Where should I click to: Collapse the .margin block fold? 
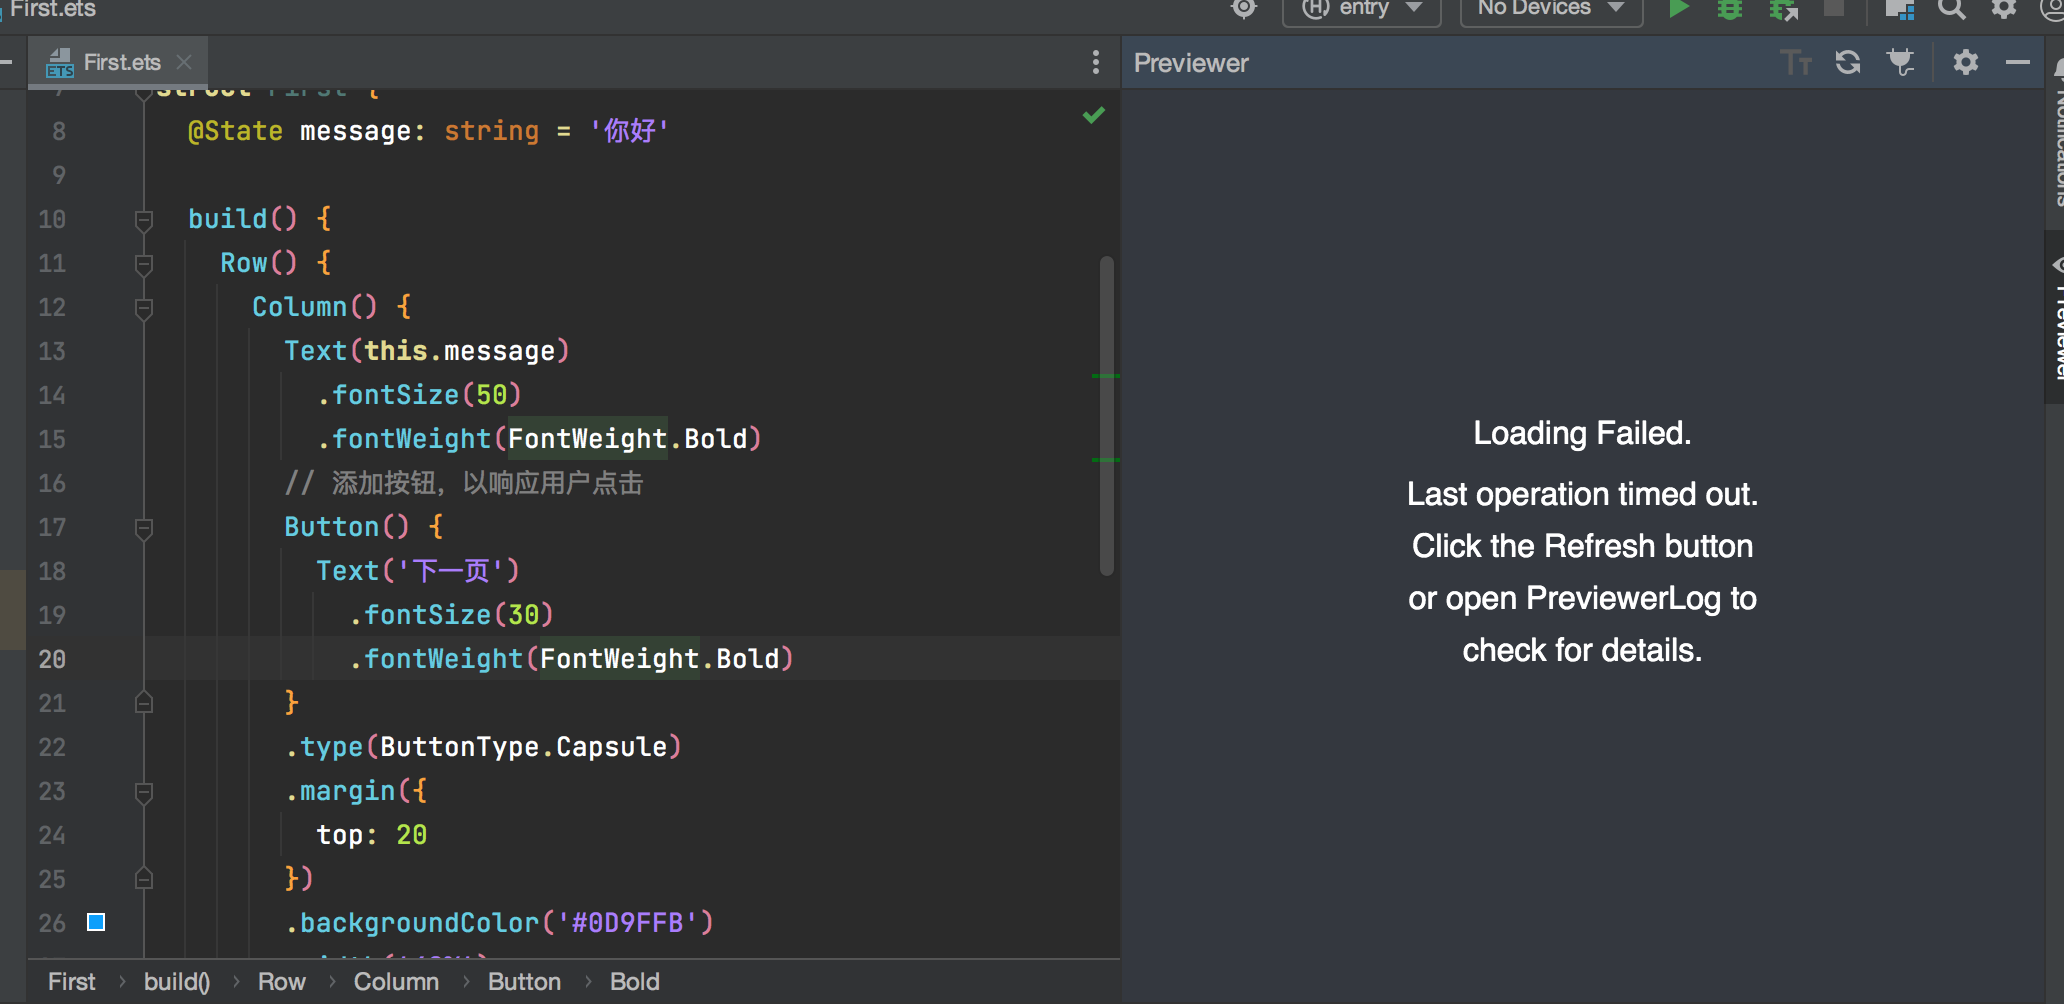point(144,792)
